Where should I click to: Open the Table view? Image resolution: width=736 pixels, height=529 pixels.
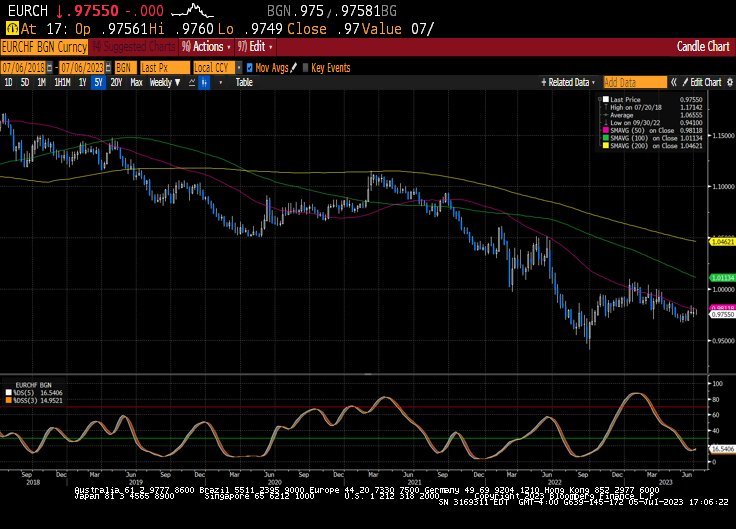click(x=243, y=82)
